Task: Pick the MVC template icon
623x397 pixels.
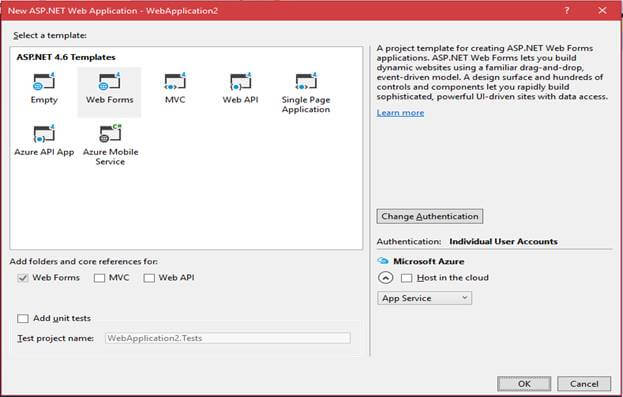Action: [x=175, y=81]
